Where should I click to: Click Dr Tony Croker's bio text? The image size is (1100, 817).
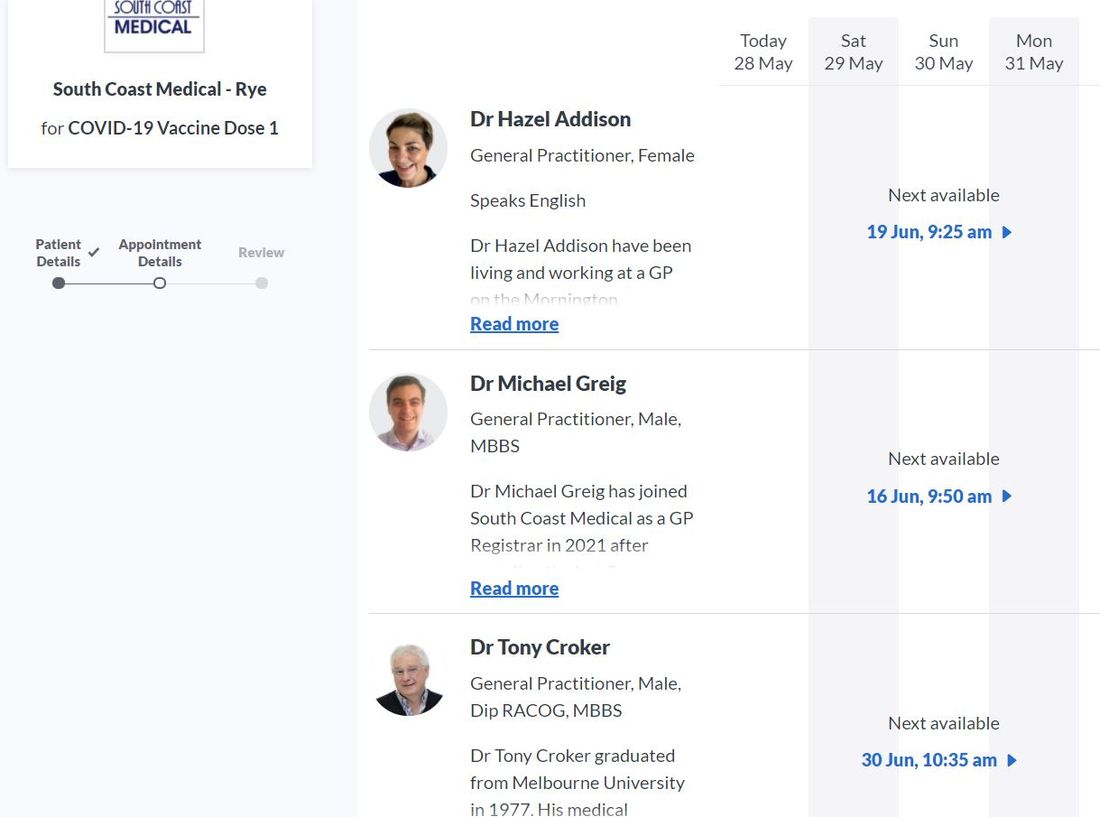[577, 782]
